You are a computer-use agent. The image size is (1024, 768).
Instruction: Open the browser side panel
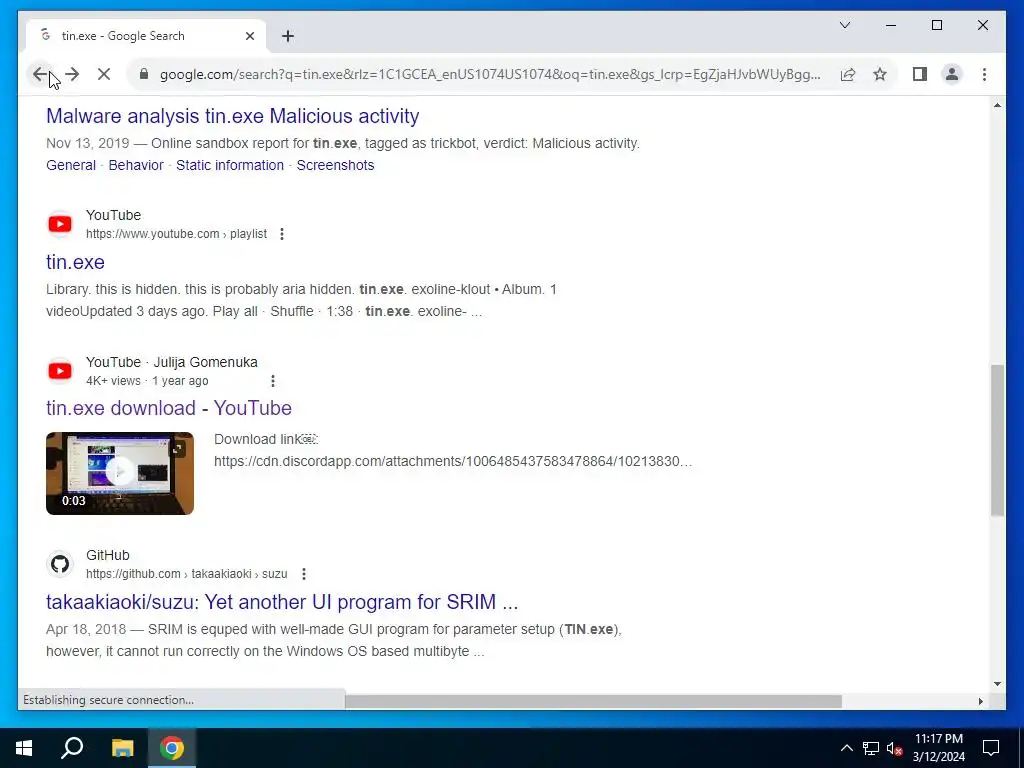coord(920,74)
